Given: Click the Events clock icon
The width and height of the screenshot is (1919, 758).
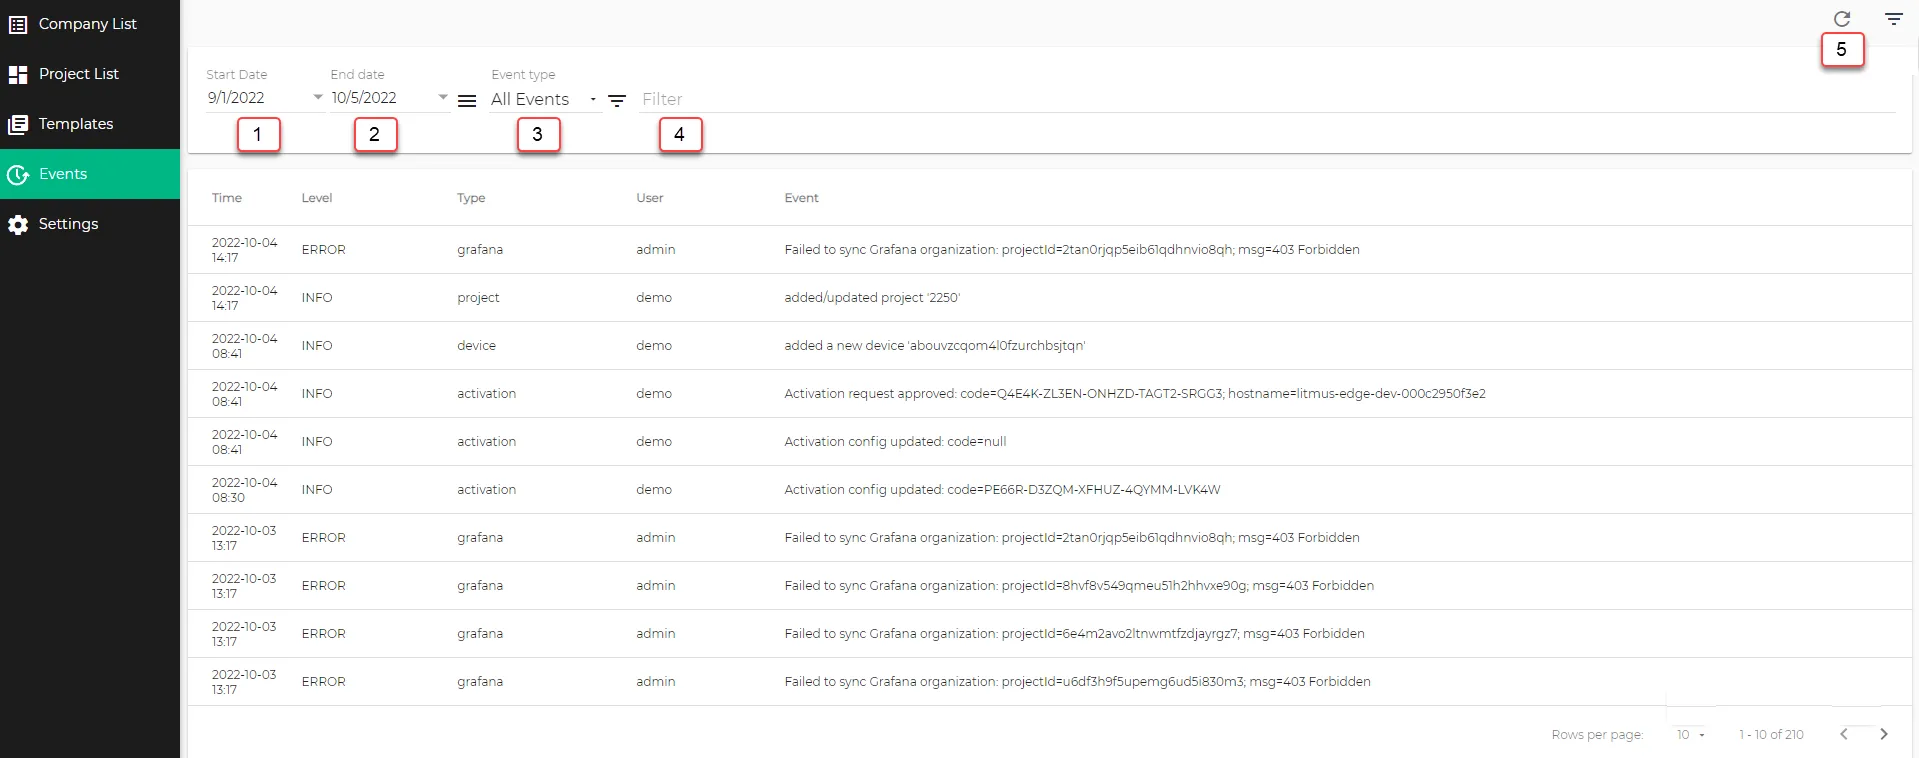Looking at the screenshot, I should [x=18, y=174].
